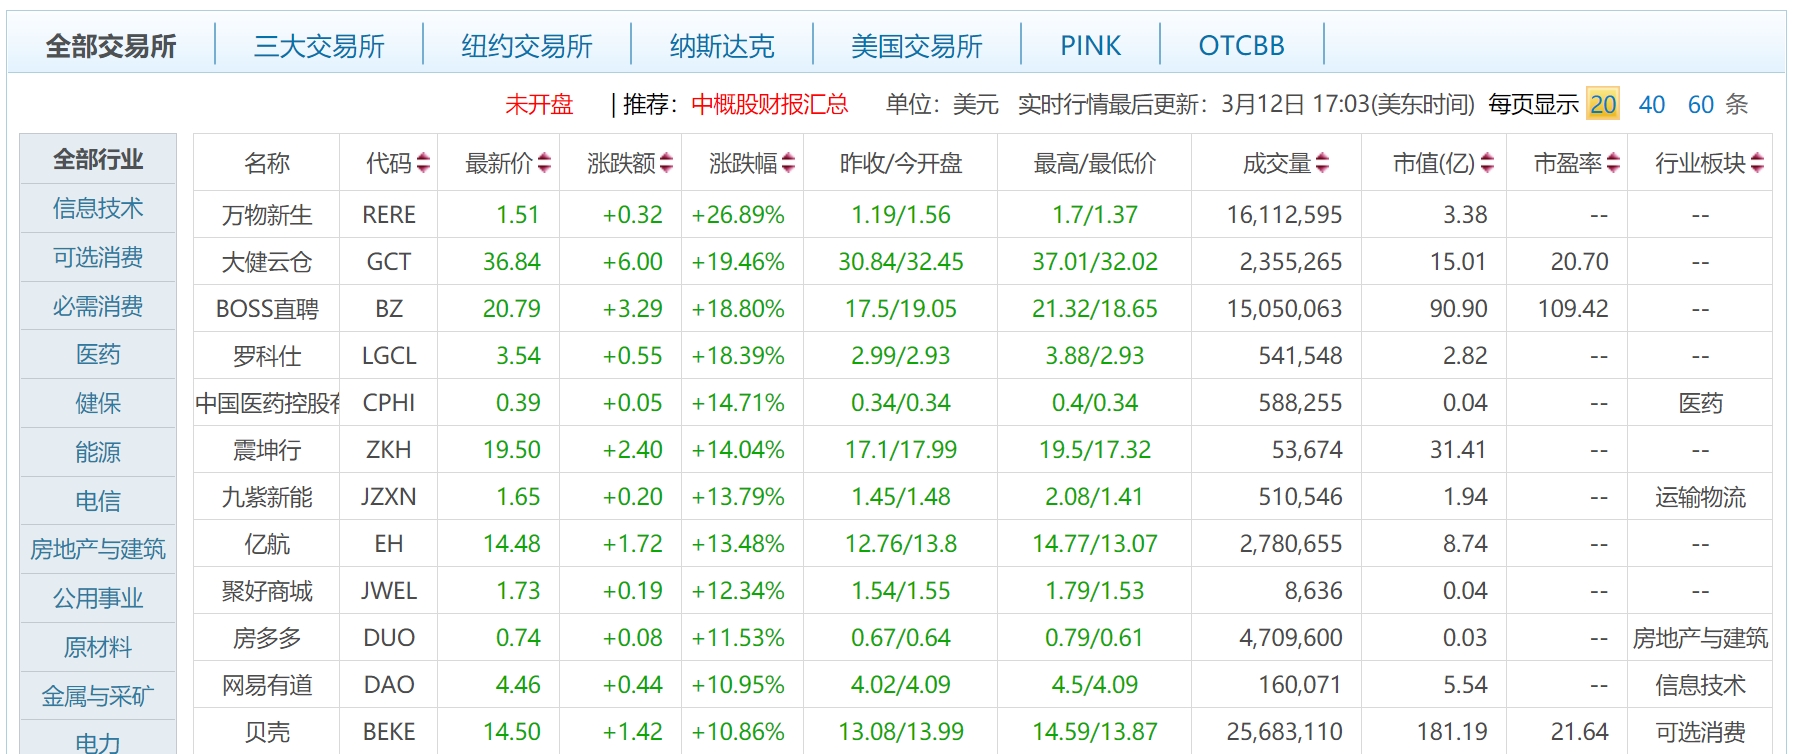
Task: Sort by 成交量 column arrow icon
Action: [x=1323, y=163]
